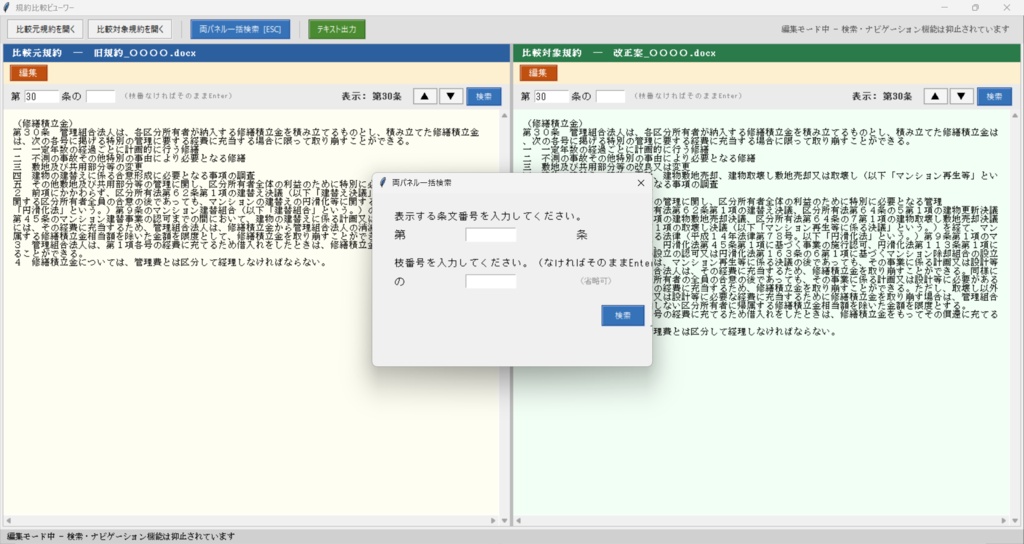Focus right panel article number field
The height and width of the screenshot is (544, 1024).
551,97
